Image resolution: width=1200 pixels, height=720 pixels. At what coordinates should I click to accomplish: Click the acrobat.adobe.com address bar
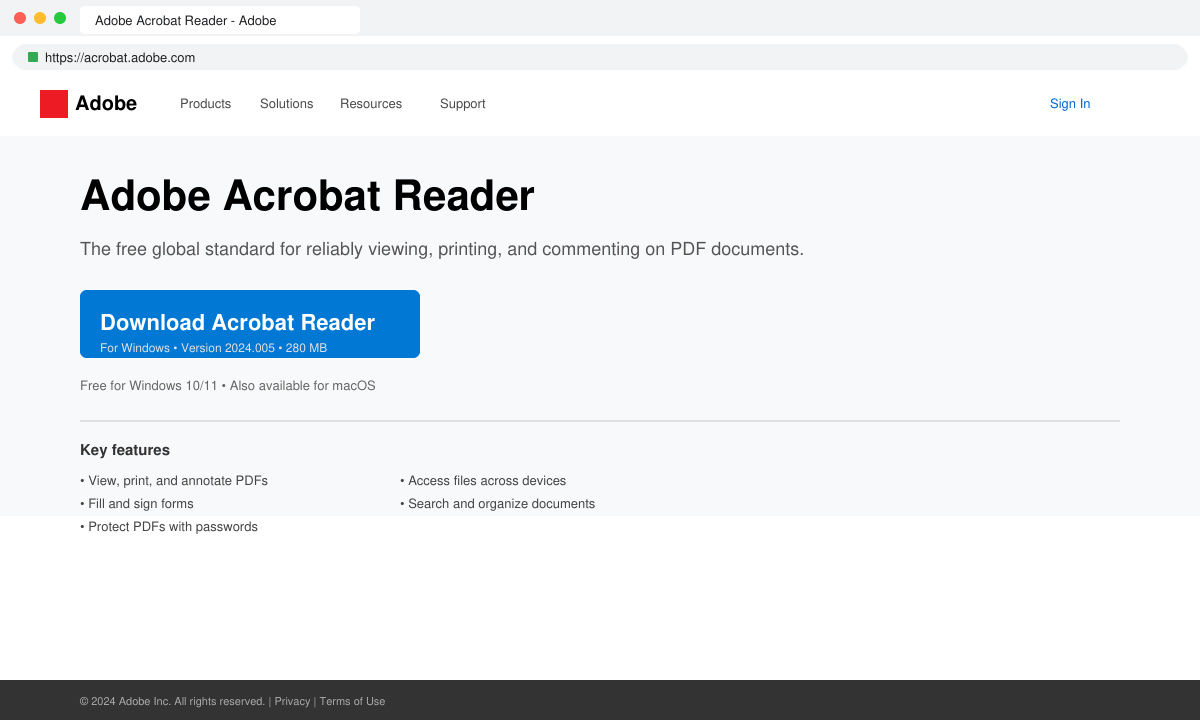600,57
